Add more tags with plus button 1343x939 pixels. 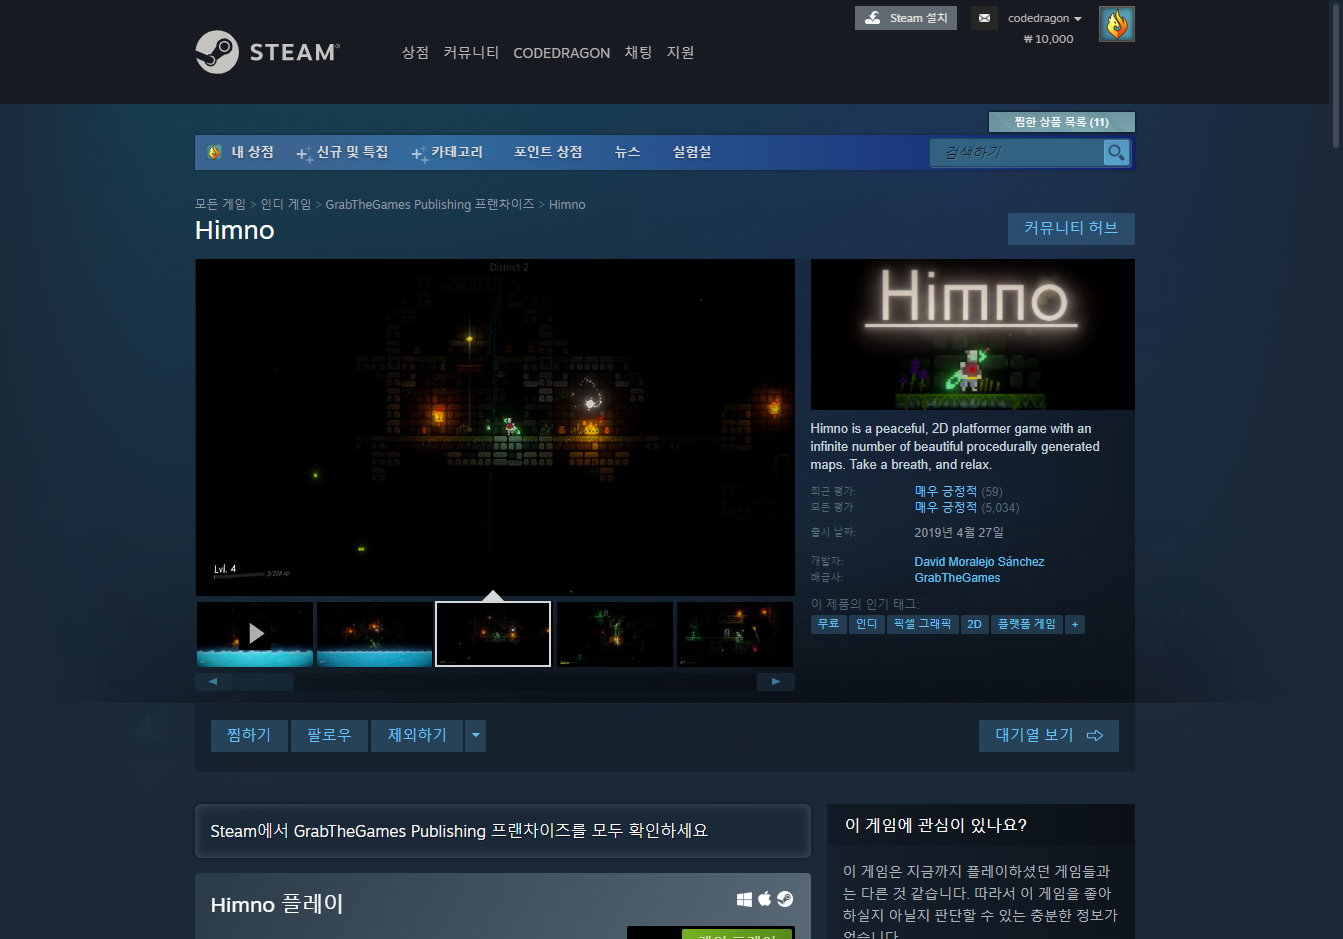coord(1075,624)
